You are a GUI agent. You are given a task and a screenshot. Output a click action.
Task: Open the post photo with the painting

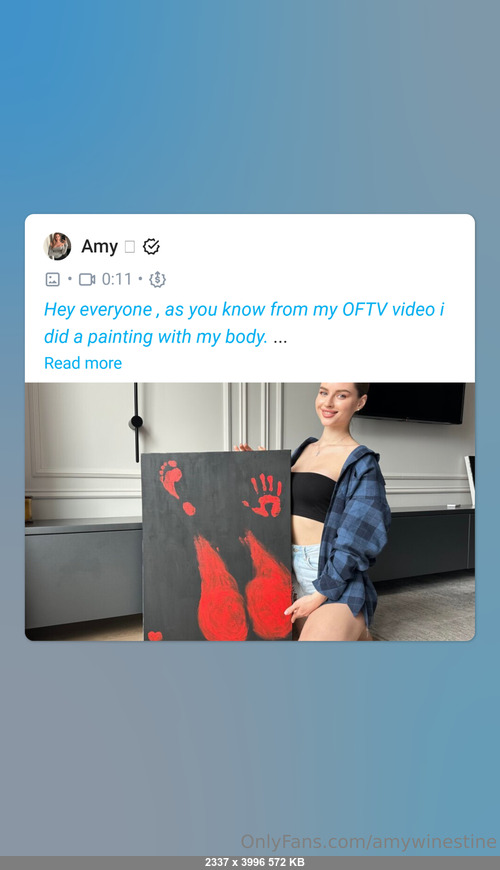point(250,512)
